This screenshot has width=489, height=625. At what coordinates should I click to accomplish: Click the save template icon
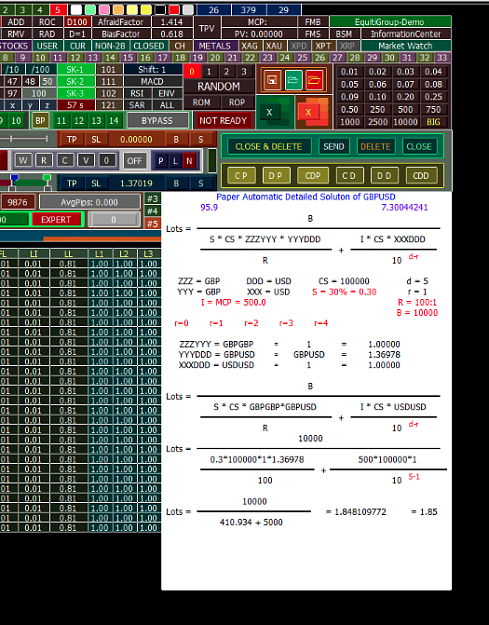[272, 81]
